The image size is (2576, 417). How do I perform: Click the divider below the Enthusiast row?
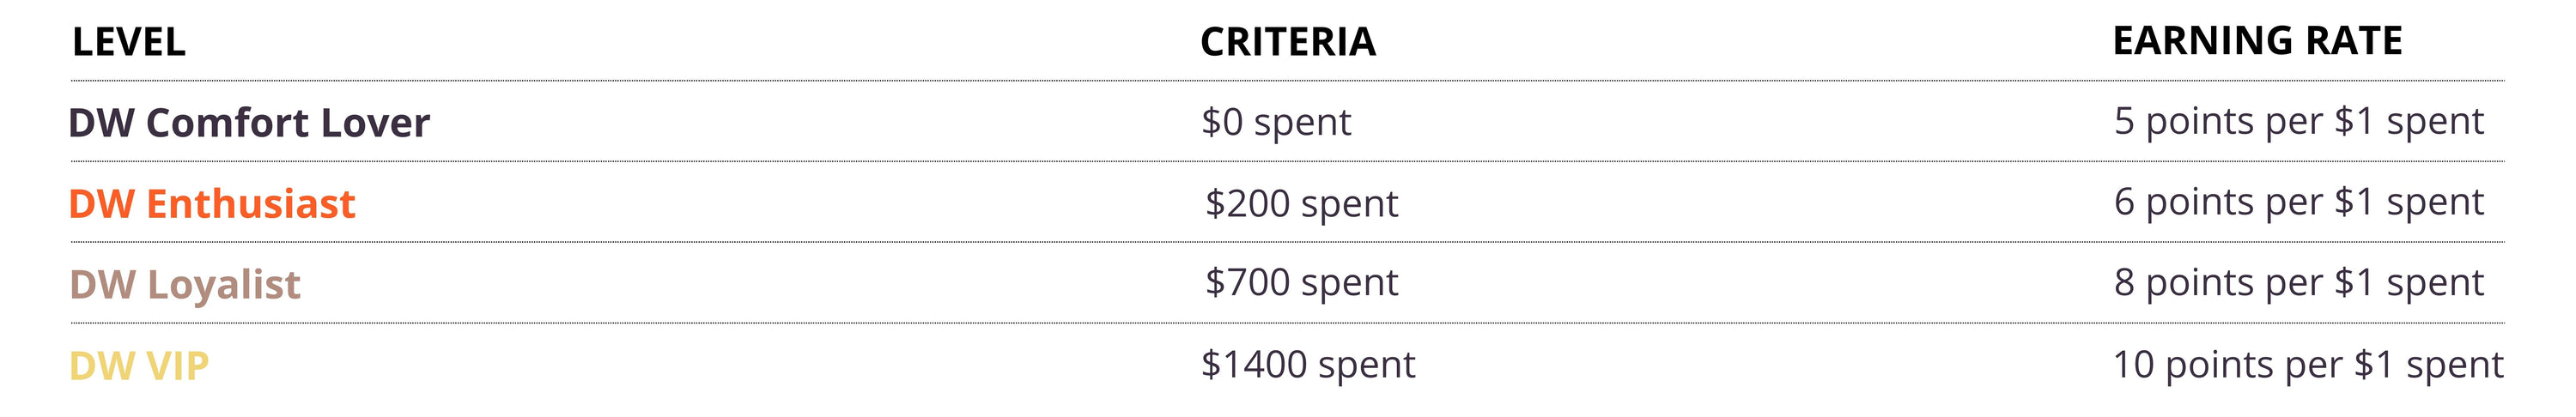[1287, 242]
